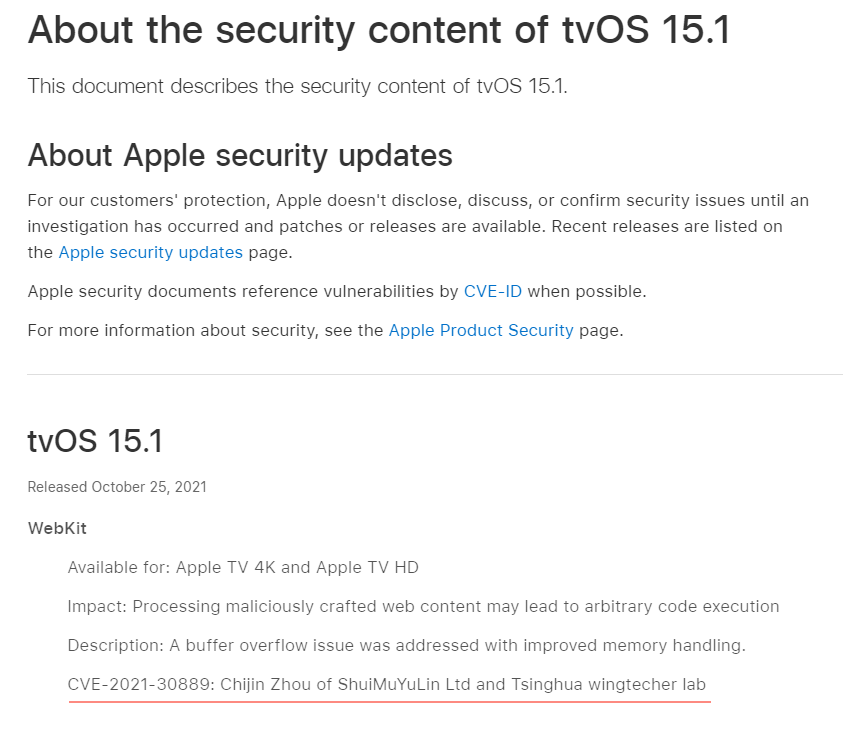Screen dimensions: 852x743
Task: Click the WebKit component label
Action: click(57, 528)
